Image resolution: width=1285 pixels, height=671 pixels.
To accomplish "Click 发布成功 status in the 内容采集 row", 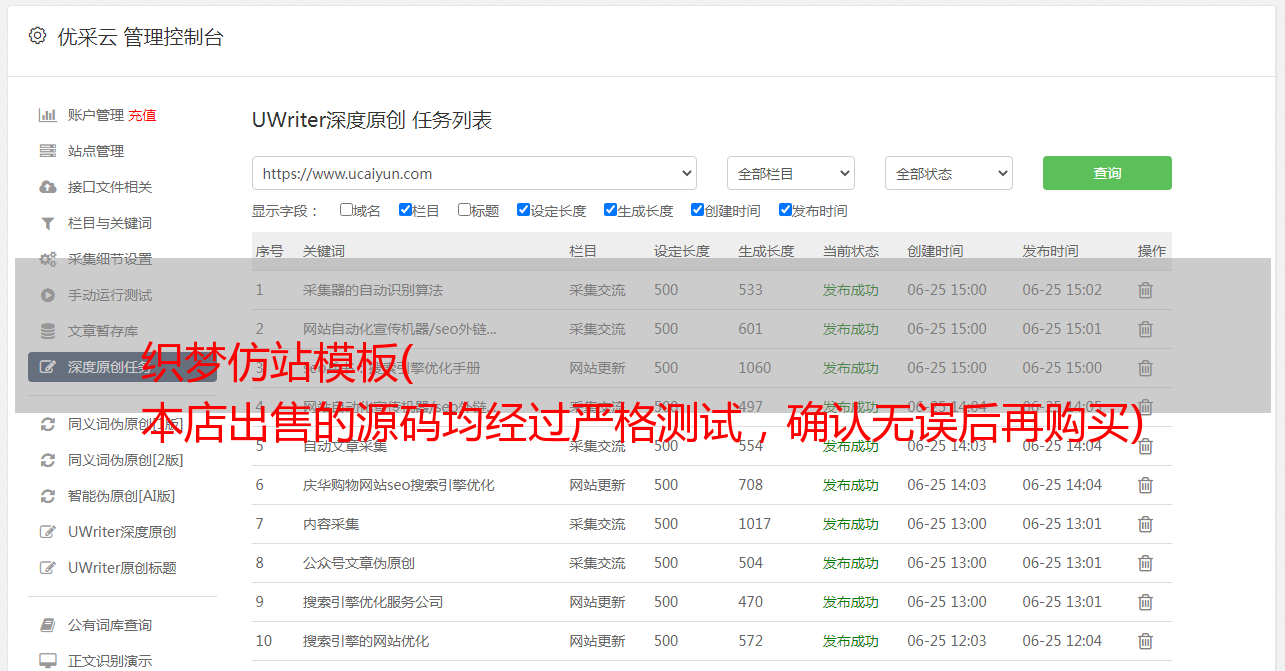I will tap(851, 524).
